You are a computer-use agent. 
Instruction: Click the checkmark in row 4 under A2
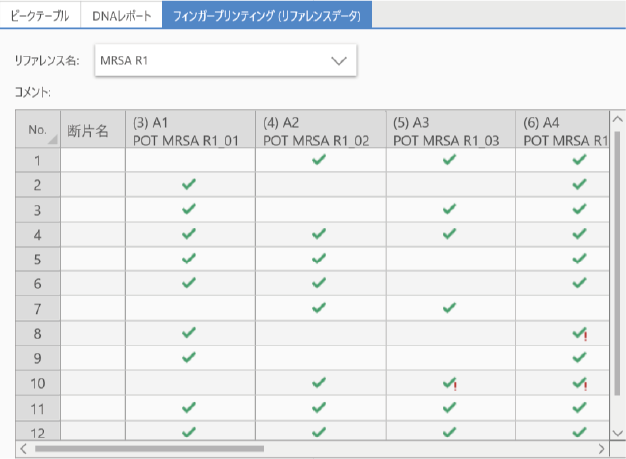click(x=319, y=233)
